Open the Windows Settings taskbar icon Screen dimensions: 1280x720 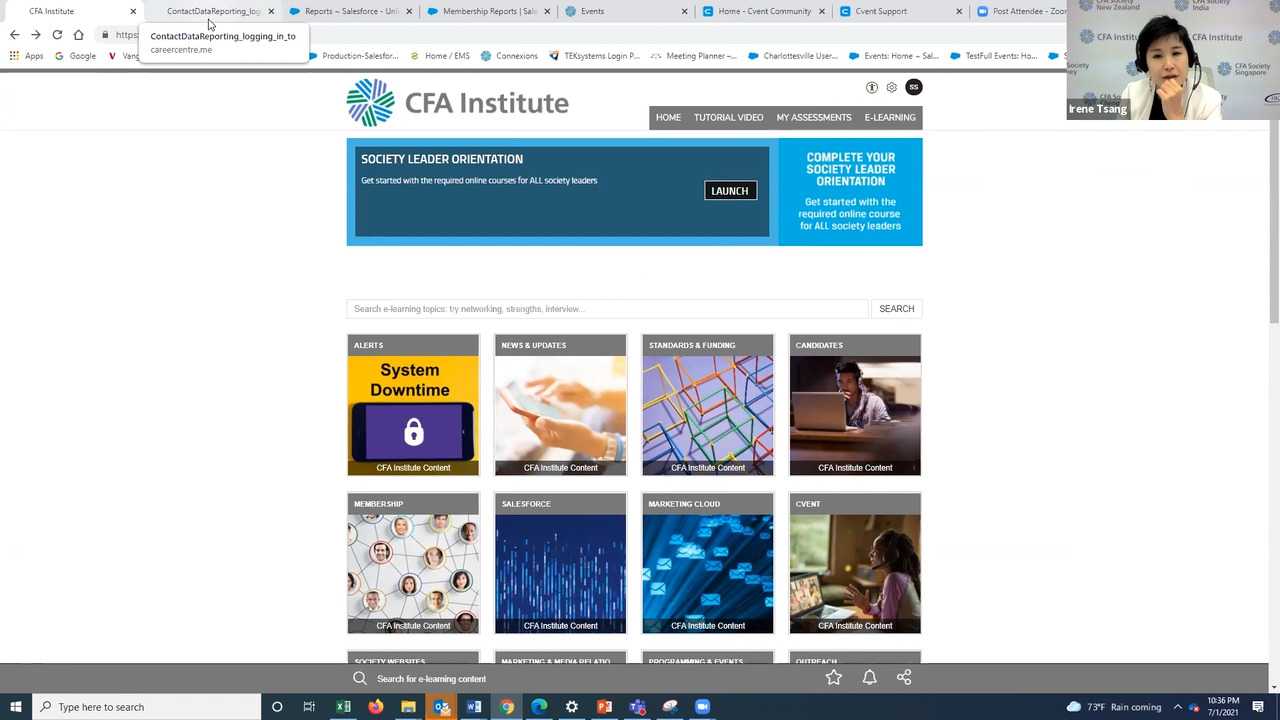click(x=571, y=707)
